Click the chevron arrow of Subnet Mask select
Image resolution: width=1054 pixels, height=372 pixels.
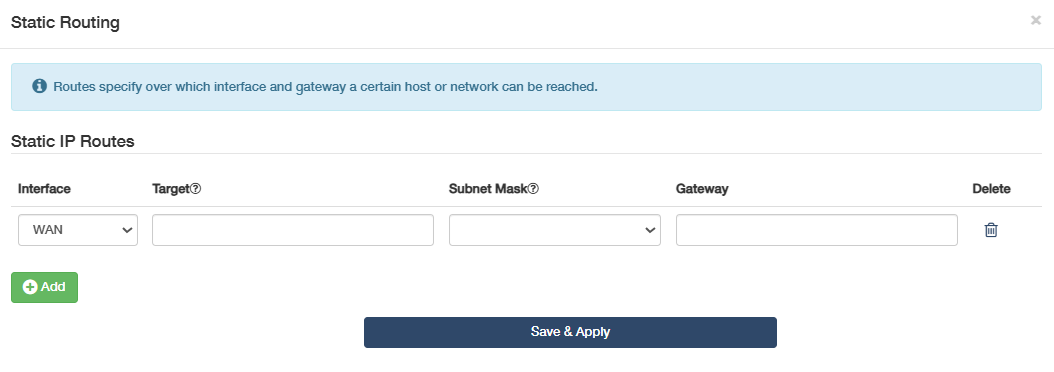[x=649, y=230]
